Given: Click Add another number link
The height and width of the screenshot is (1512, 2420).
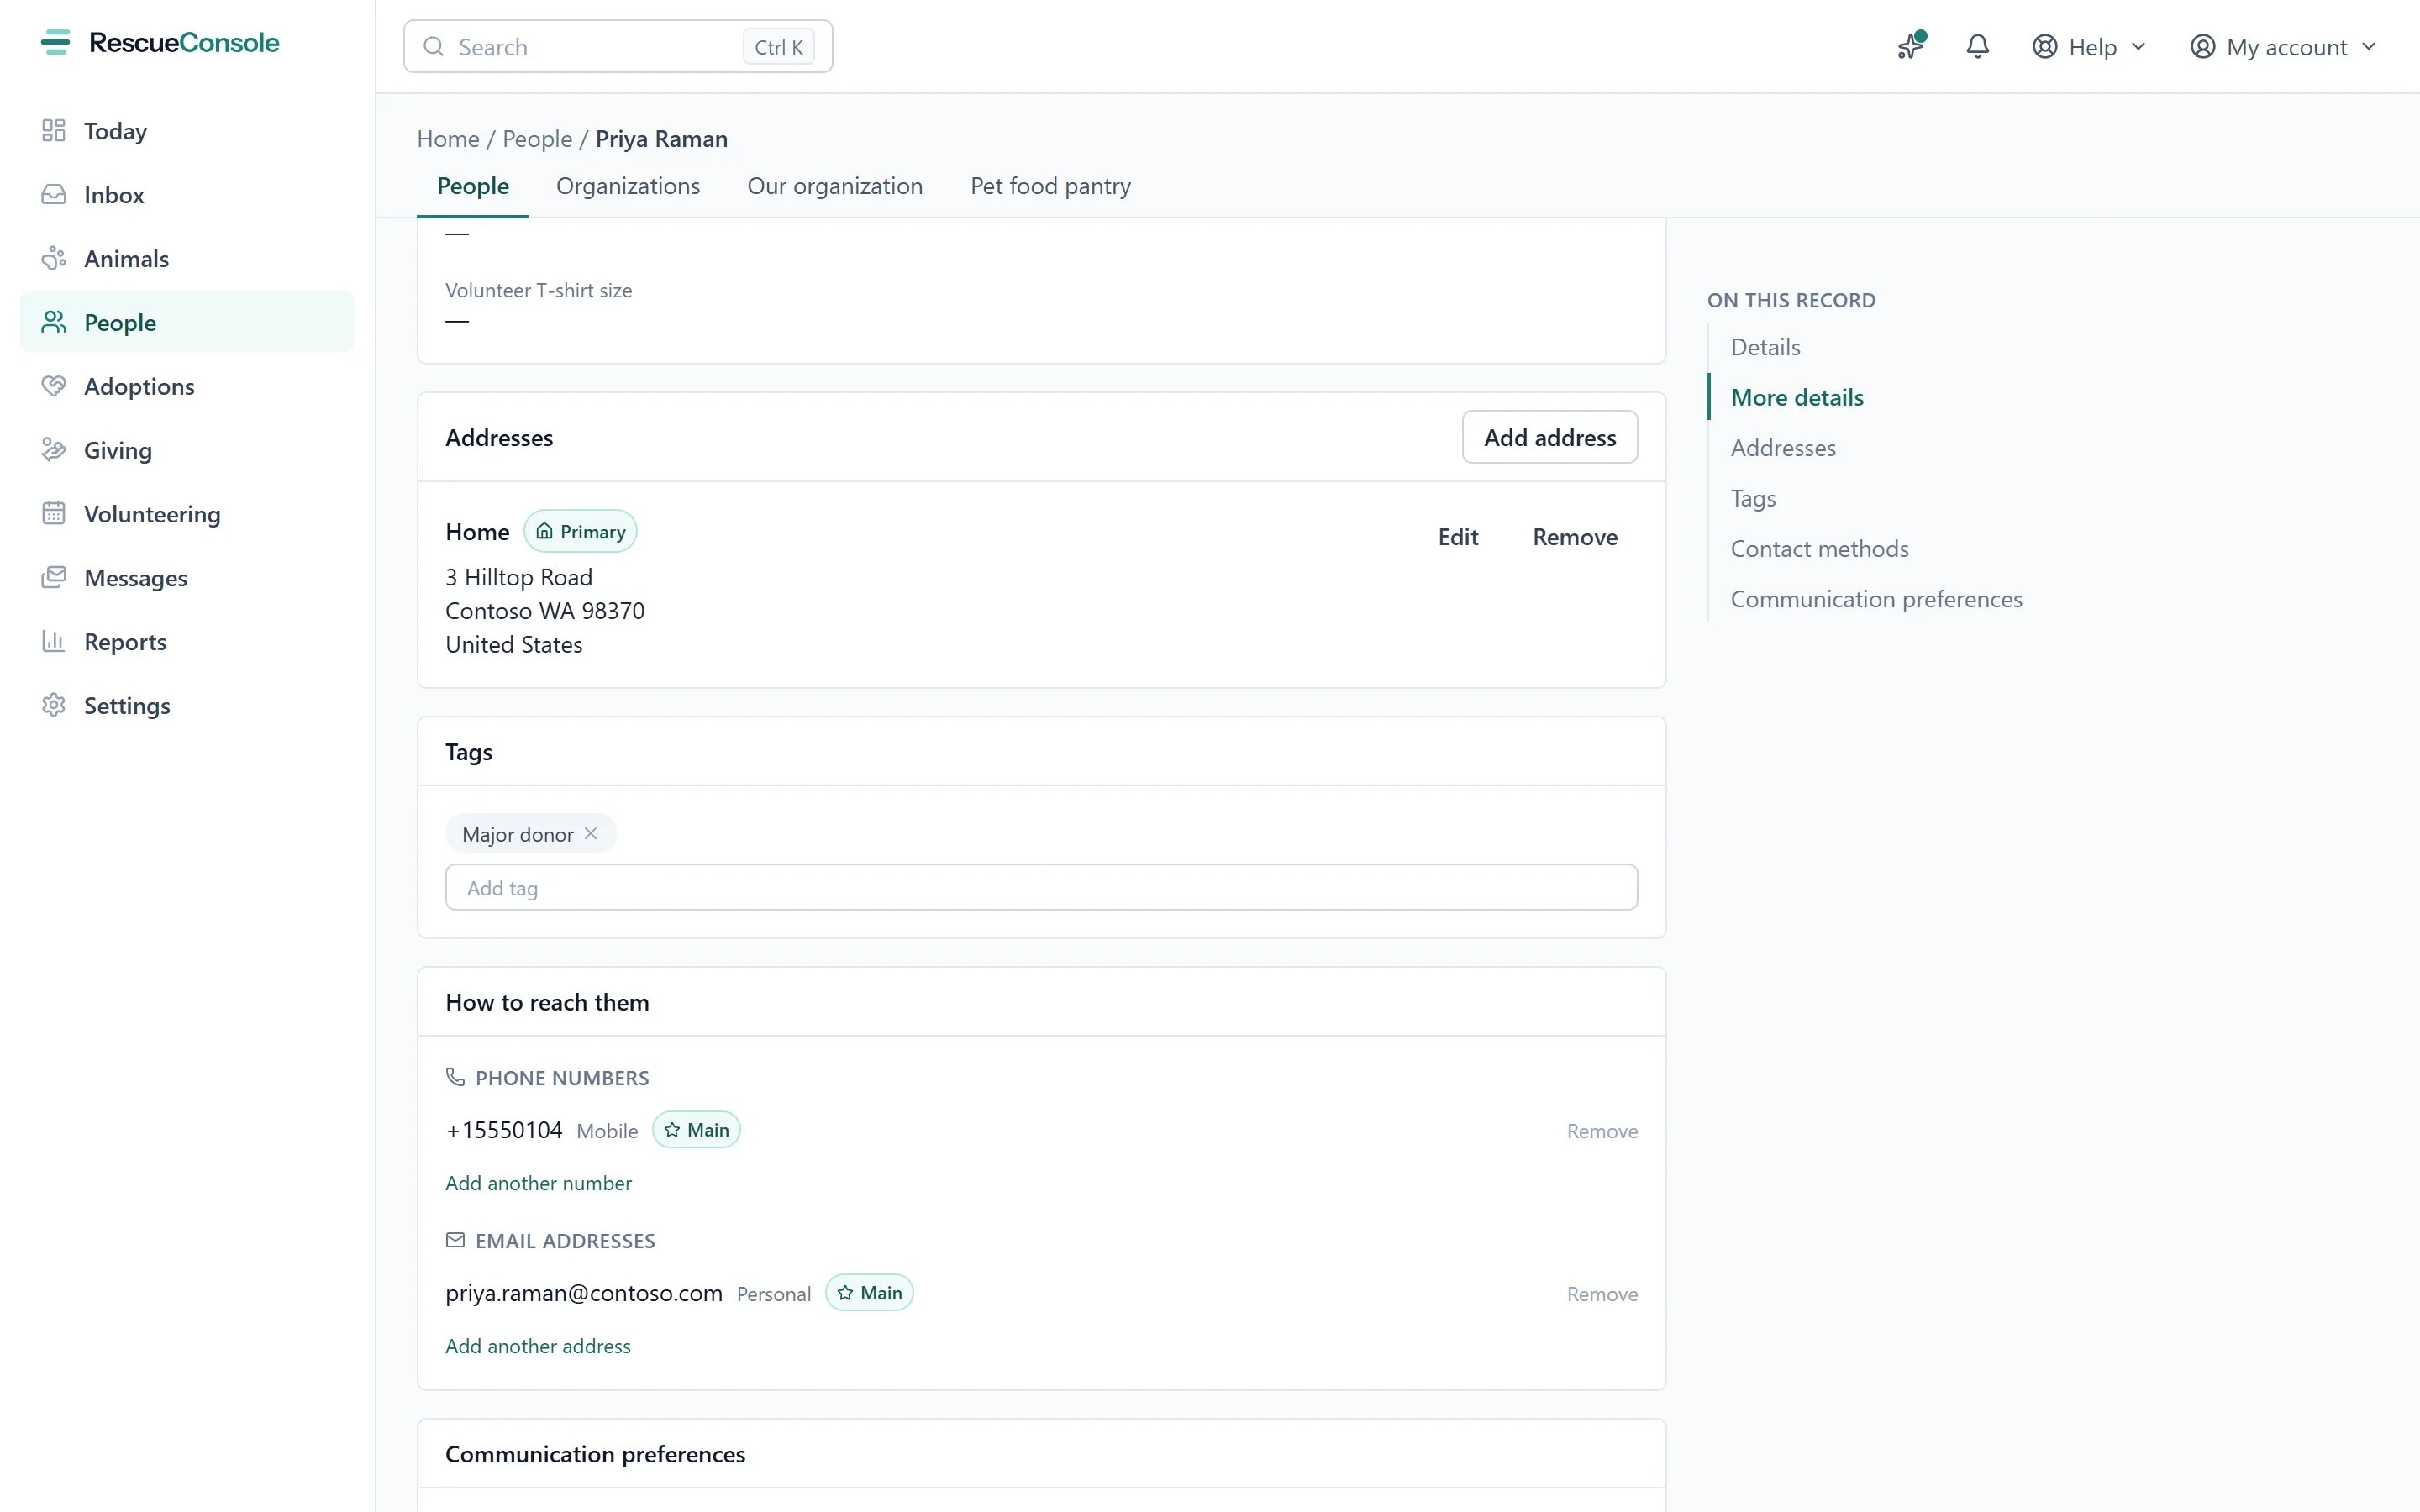Looking at the screenshot, I should pos(538,1183).
